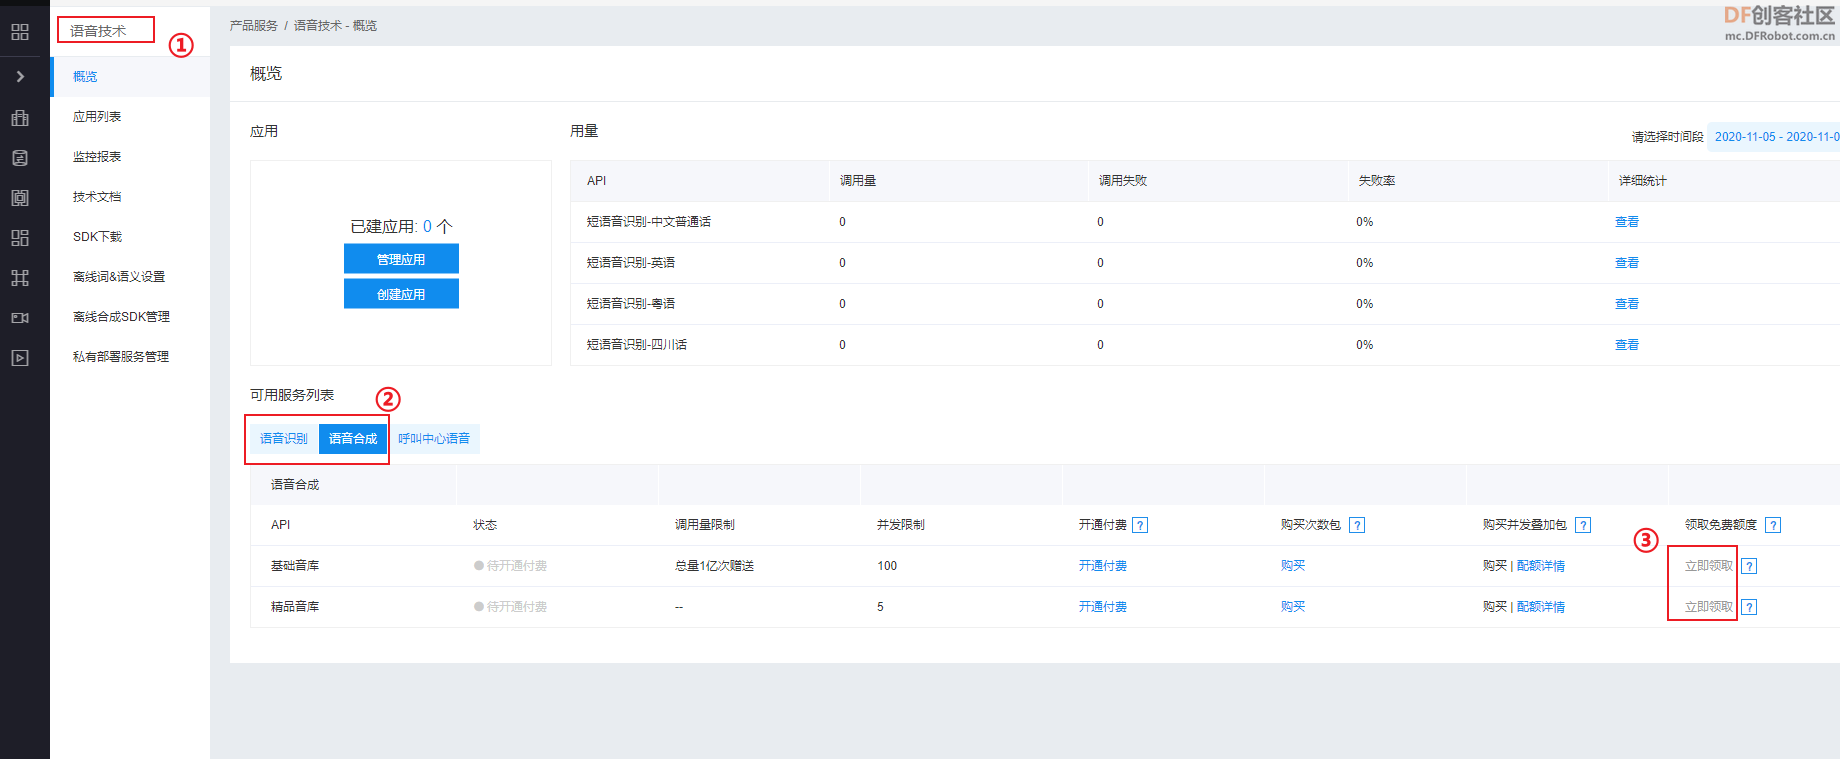Click the 短语音识别-四川话 API name
The height and width of the screenshot is (759, 1840).
click(637, 345)
